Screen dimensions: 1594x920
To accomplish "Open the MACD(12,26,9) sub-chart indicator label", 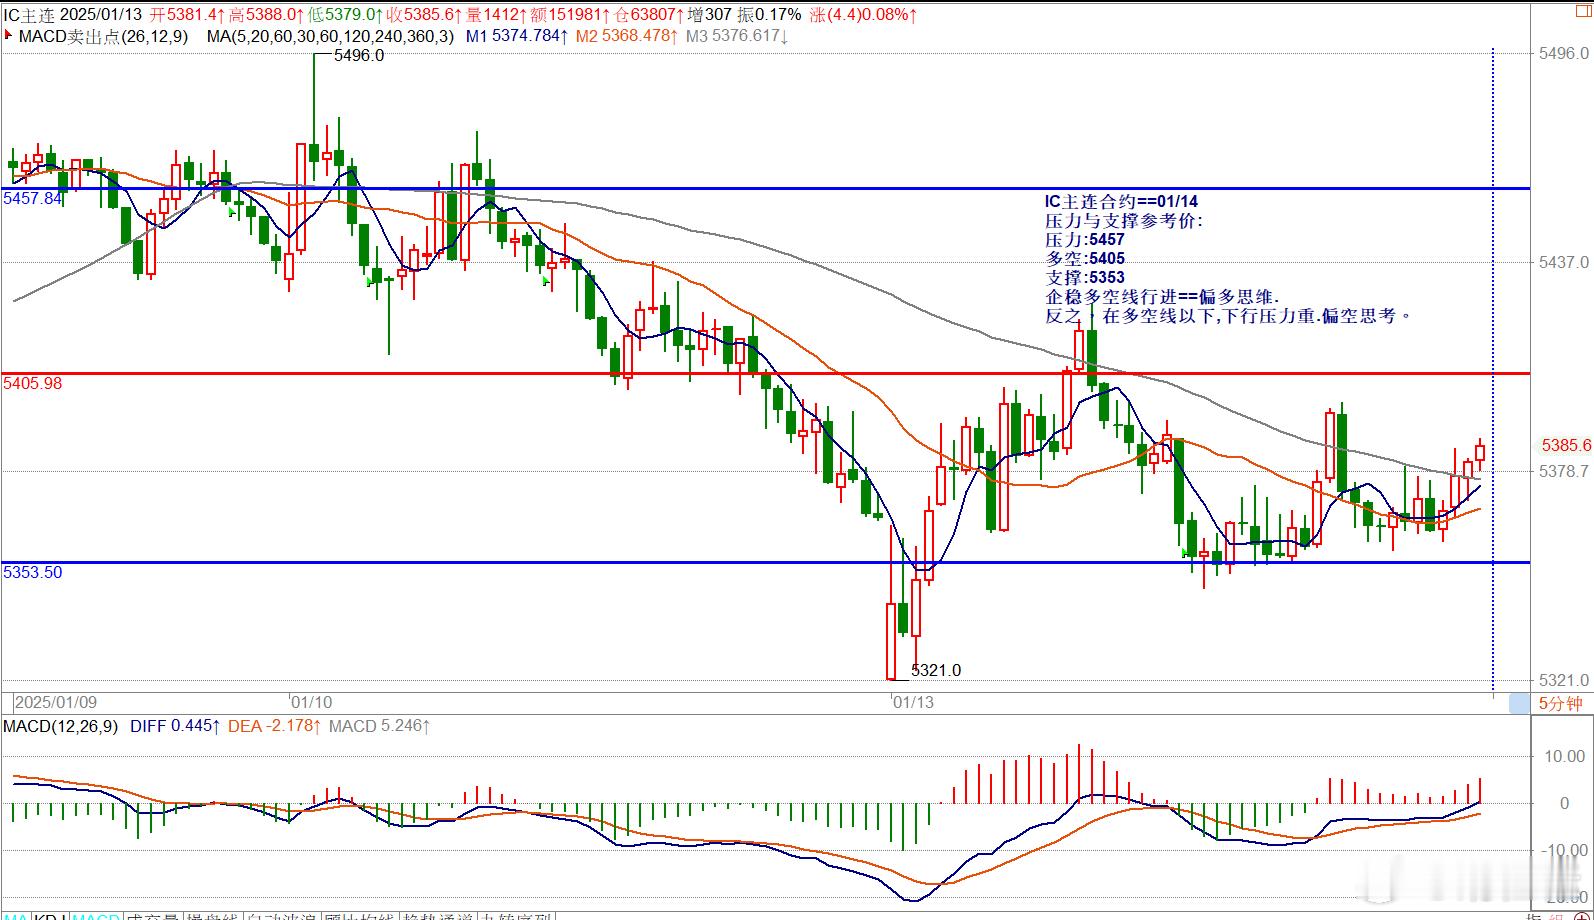I will 61,726.
